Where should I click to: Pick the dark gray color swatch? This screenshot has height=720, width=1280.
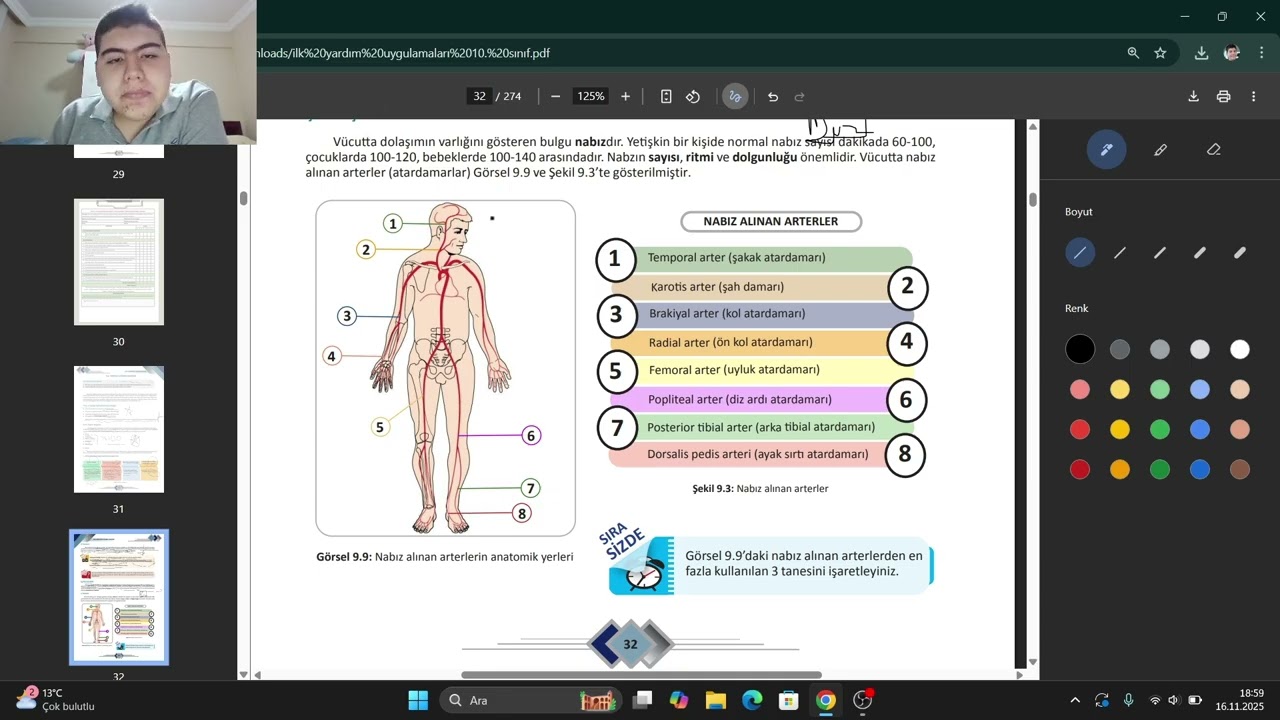[1120, 349]
